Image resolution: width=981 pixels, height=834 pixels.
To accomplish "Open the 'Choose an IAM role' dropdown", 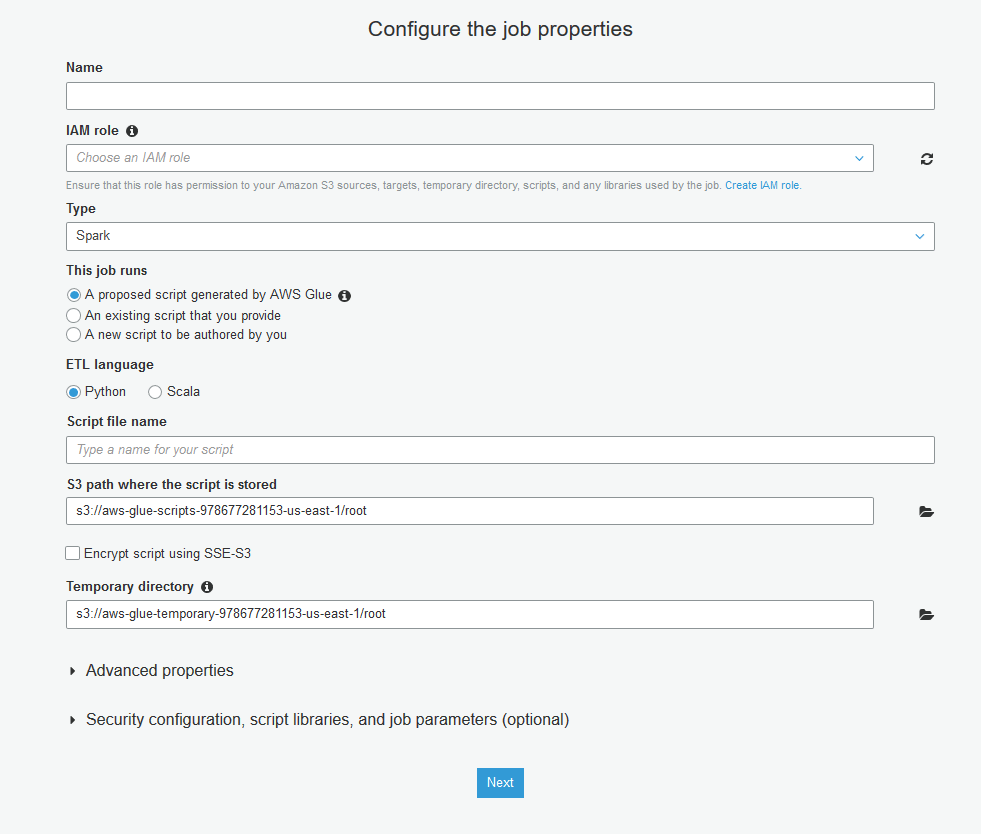I will [x=469, y=158].
